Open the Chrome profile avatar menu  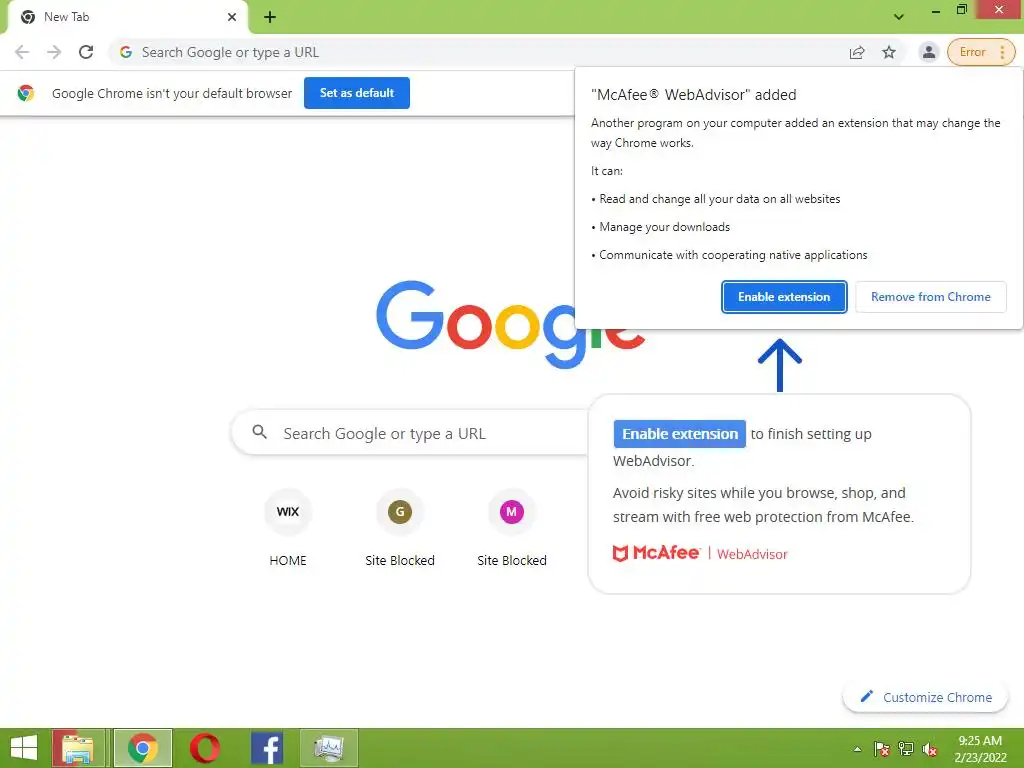(x=929, y=52)
